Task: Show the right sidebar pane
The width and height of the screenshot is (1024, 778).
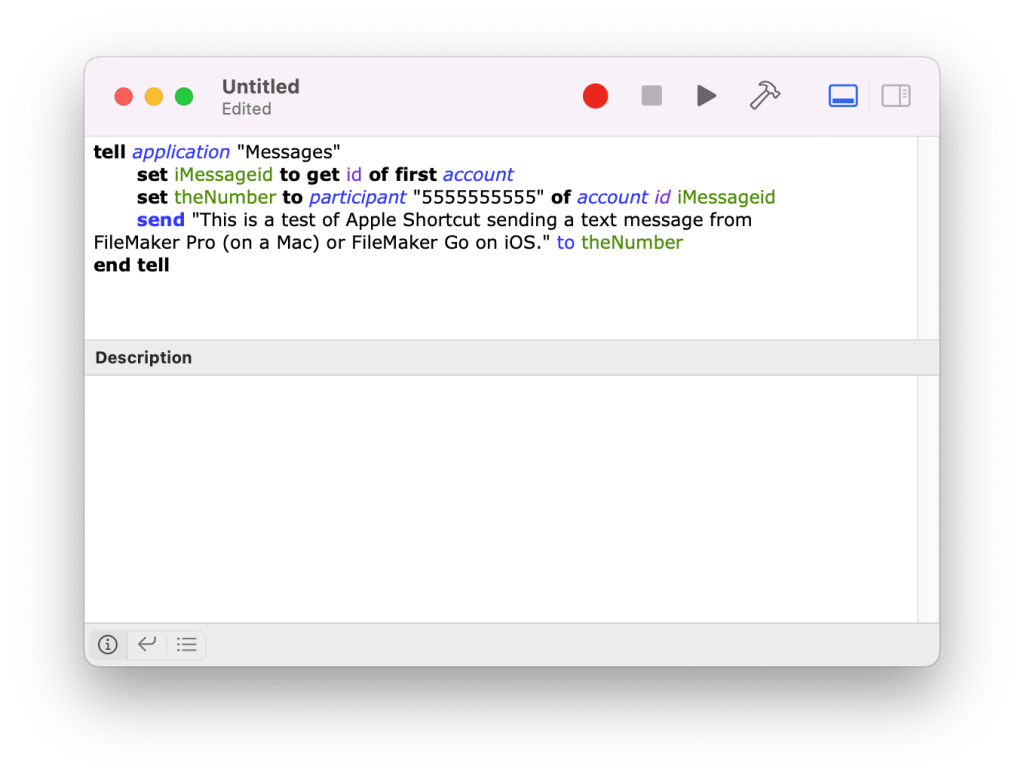Action: pyautogui.click(x=895, y=96)
